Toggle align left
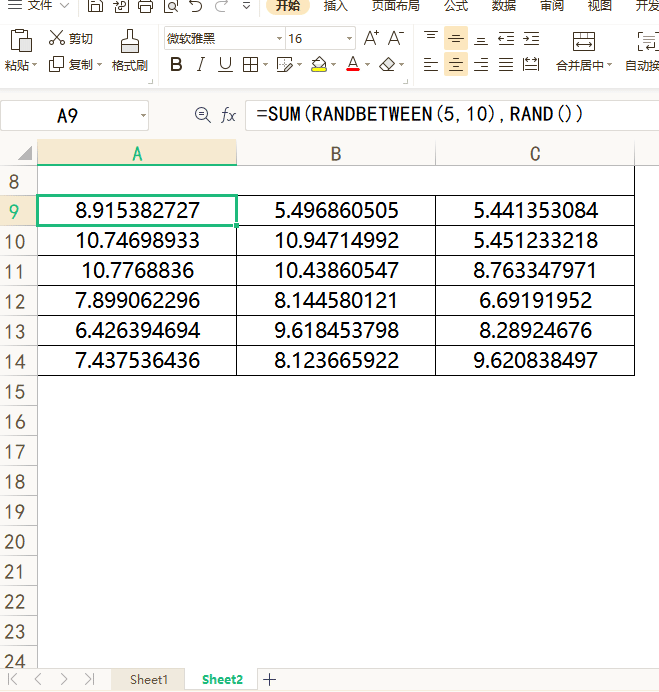 click(431, 65)
